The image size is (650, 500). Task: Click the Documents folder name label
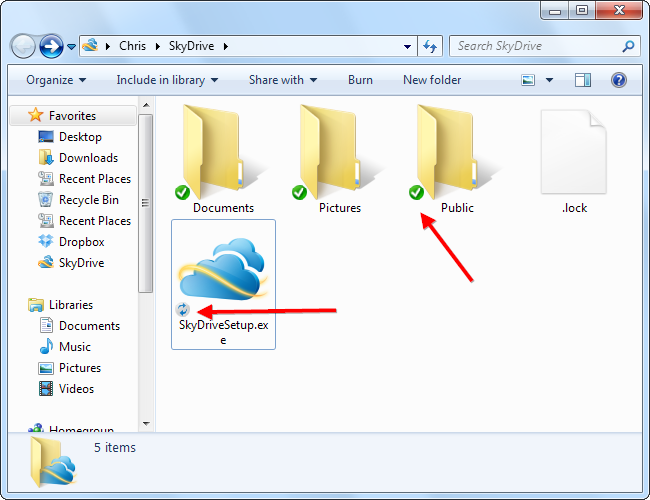[223, 208]
